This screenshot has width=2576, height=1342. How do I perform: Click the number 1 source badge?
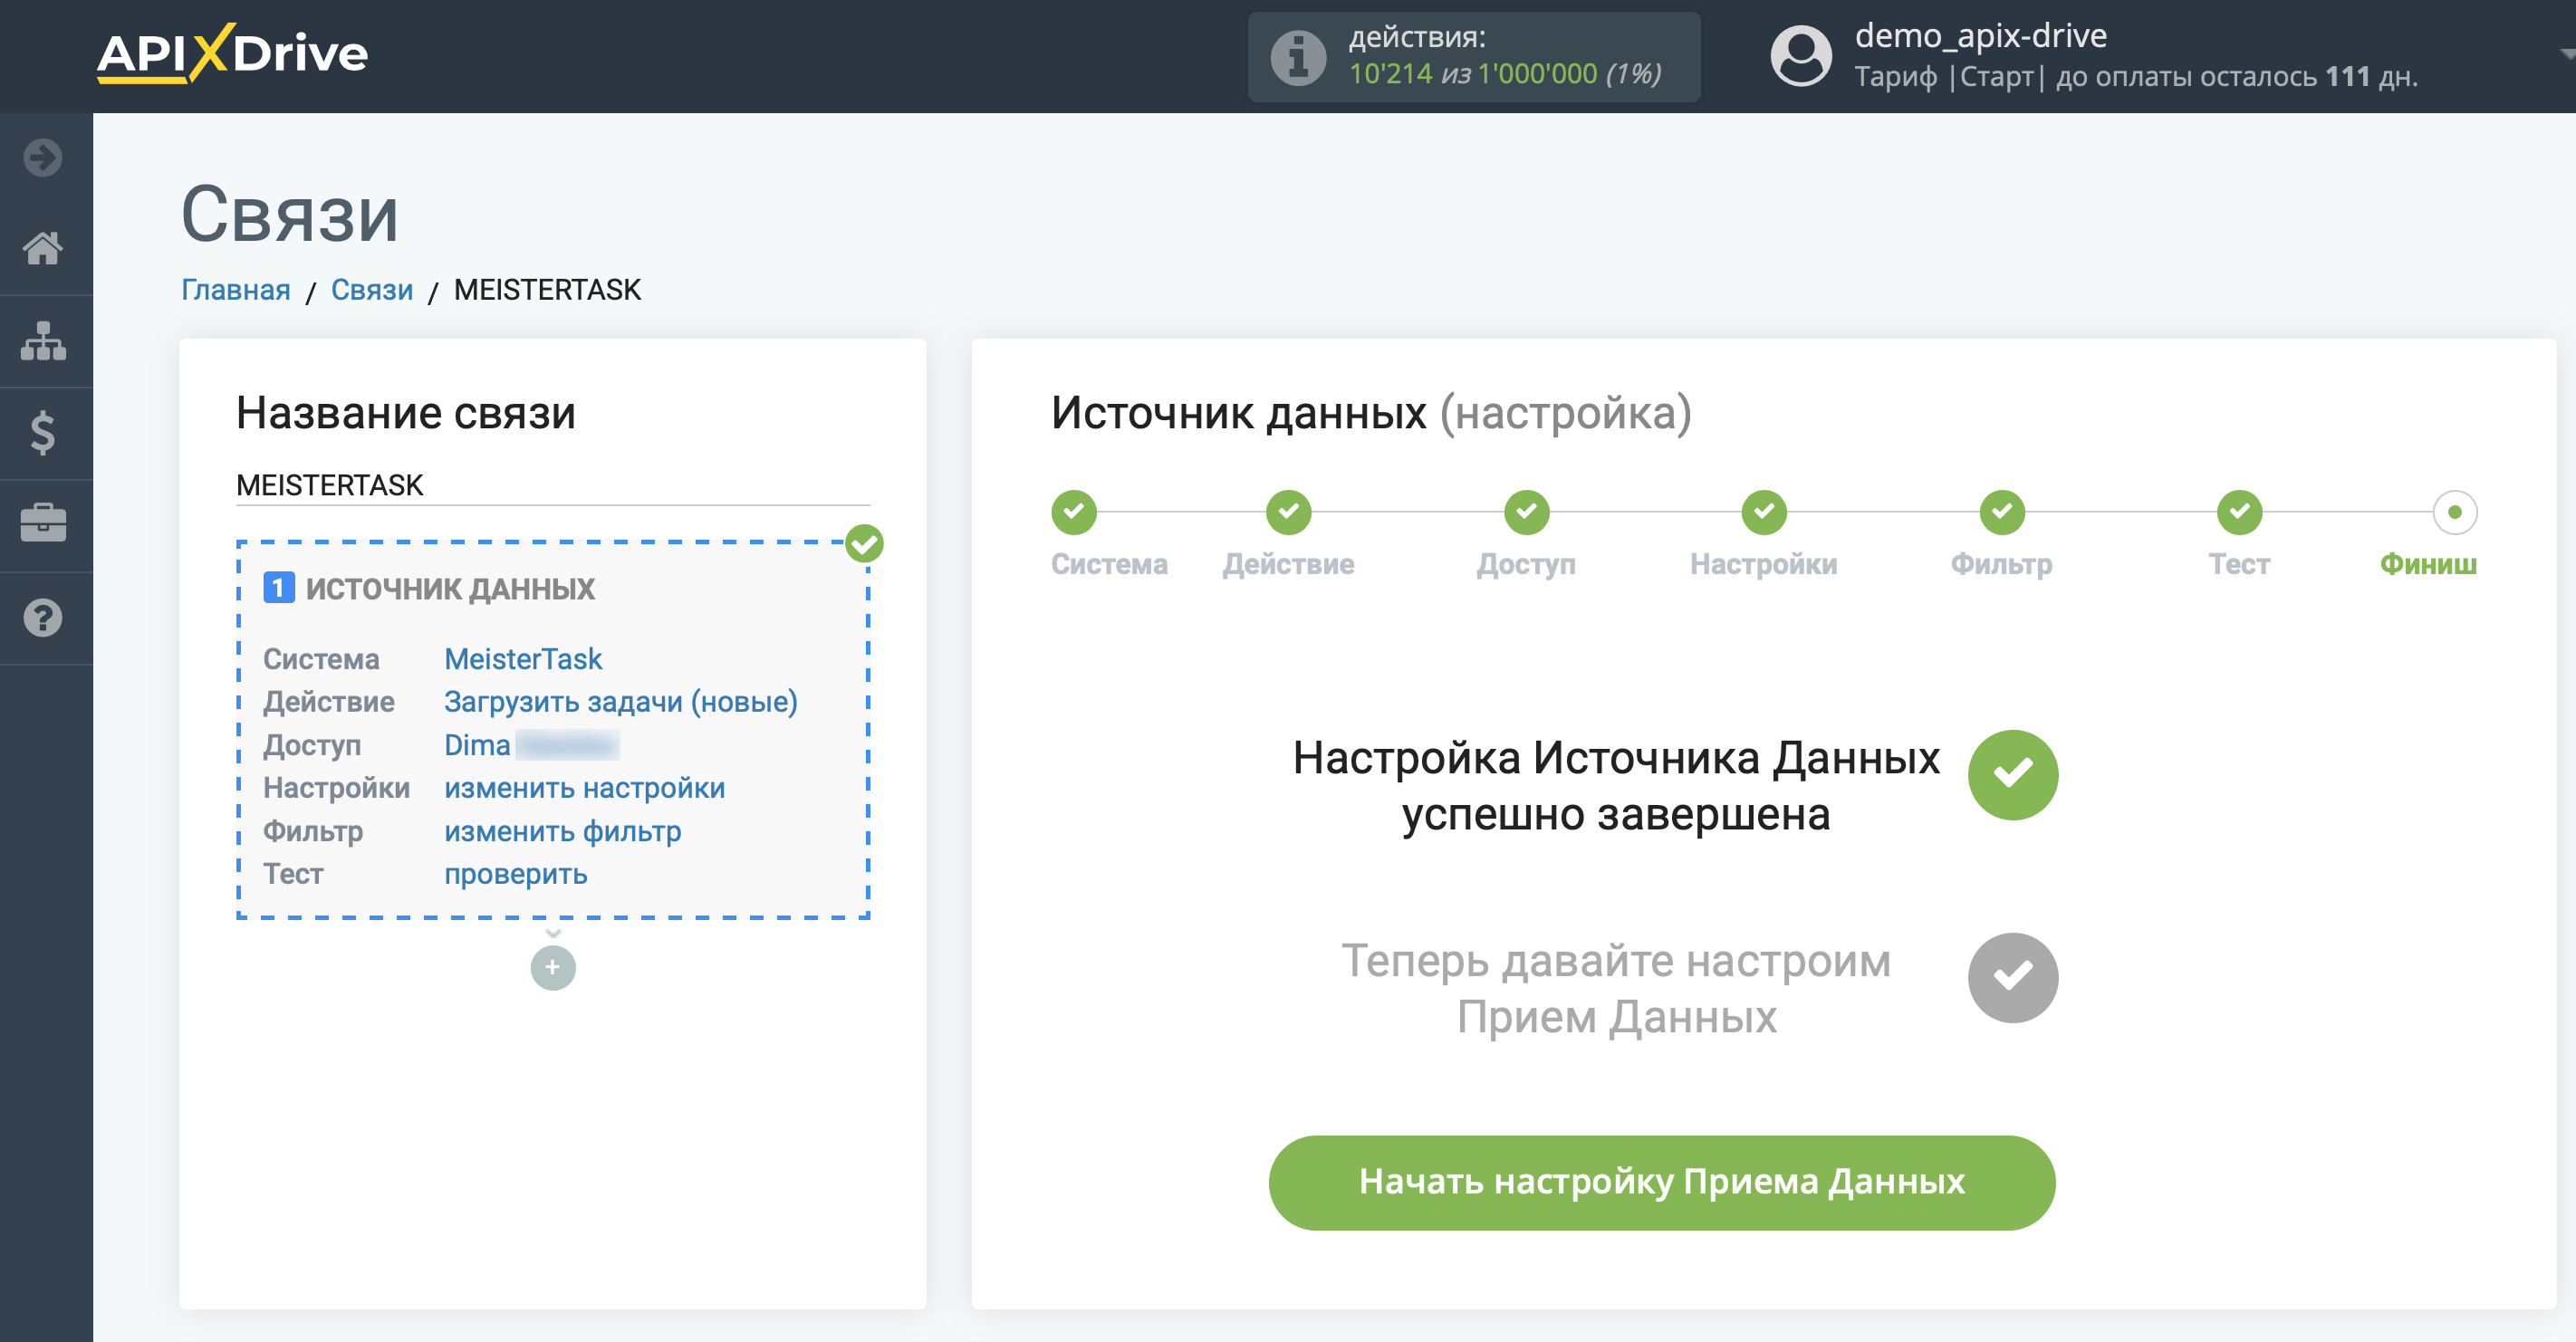coord(279,587)
